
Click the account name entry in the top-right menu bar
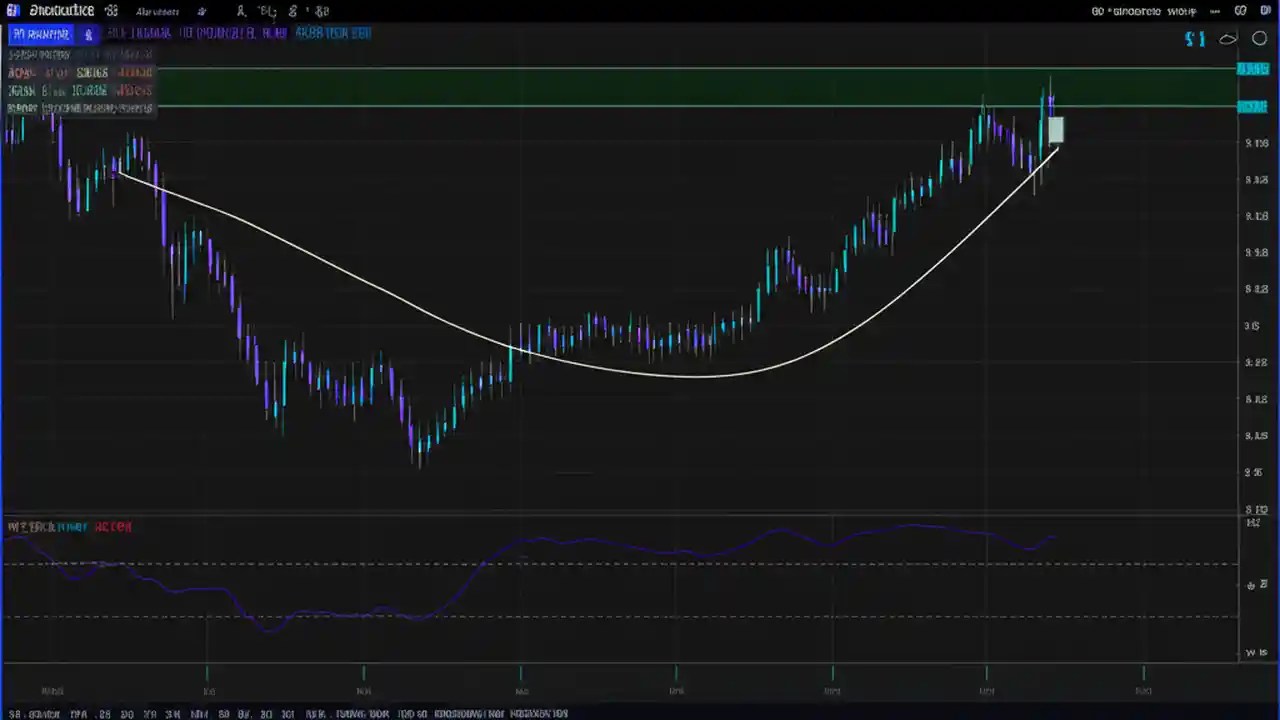coord(1140,11)
